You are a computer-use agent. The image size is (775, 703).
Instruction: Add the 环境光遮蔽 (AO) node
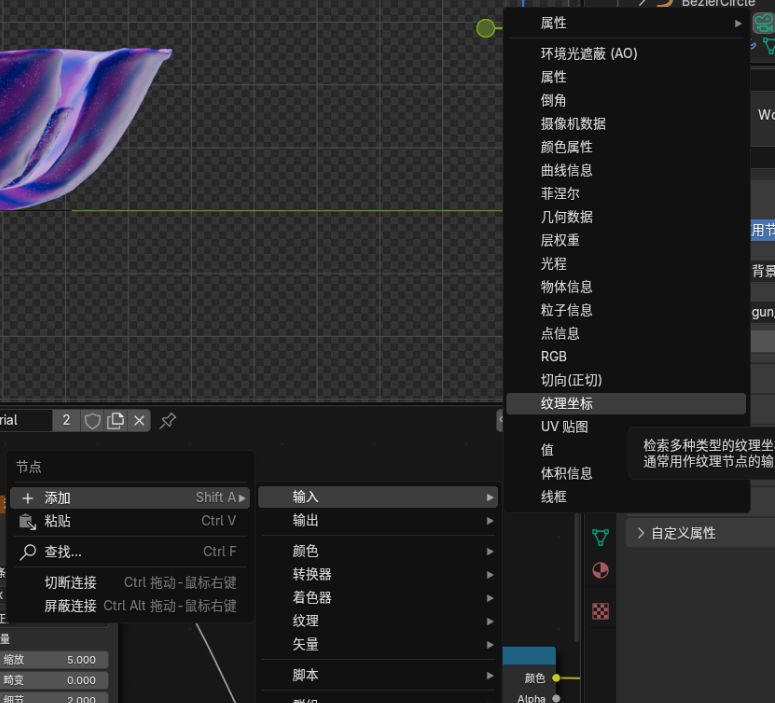(626, 53)
